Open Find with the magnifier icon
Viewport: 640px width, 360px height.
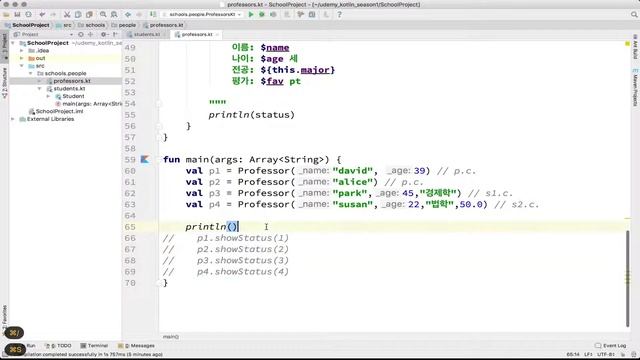103,14
